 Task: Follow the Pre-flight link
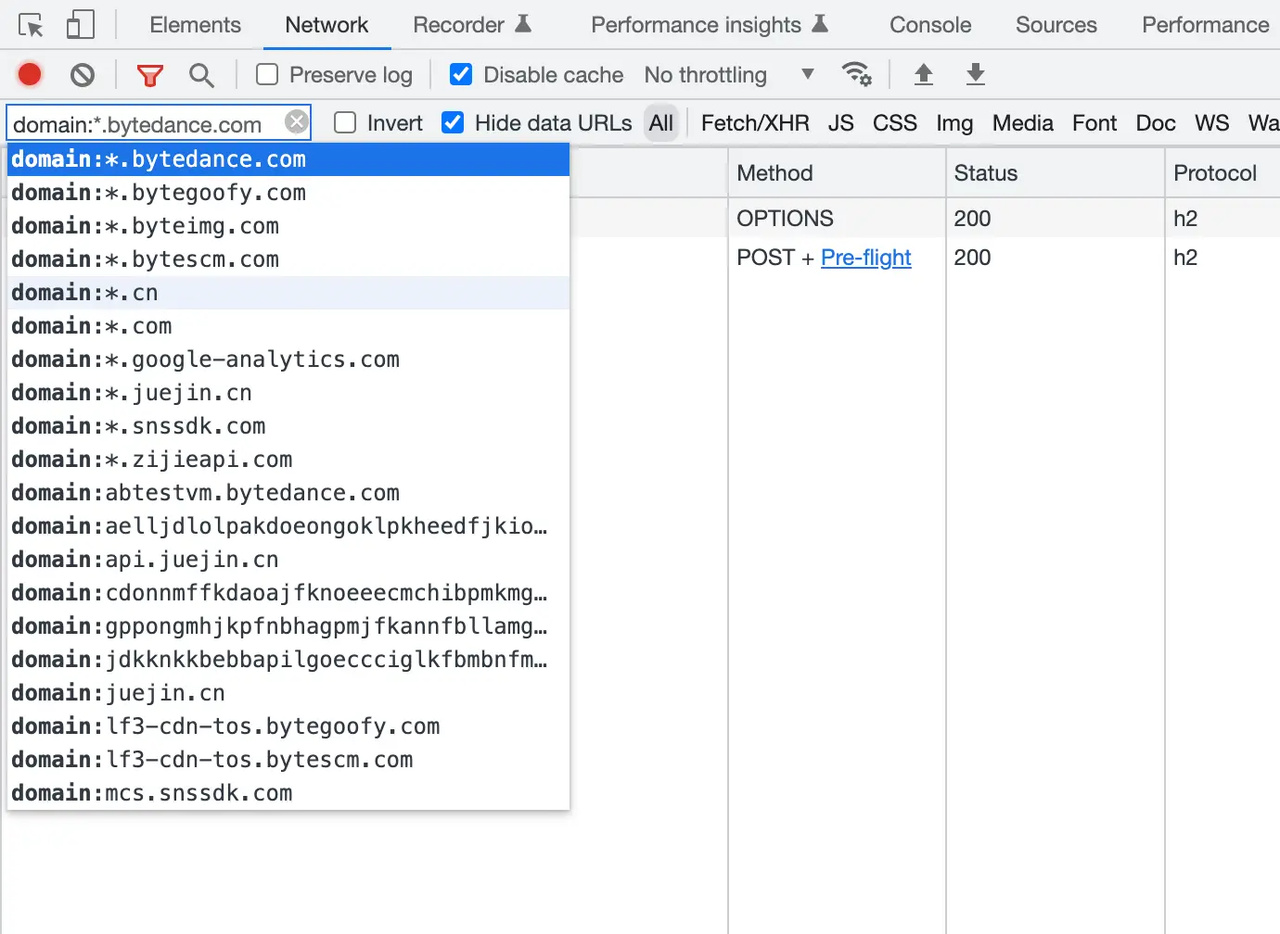(x=866, y=258)
